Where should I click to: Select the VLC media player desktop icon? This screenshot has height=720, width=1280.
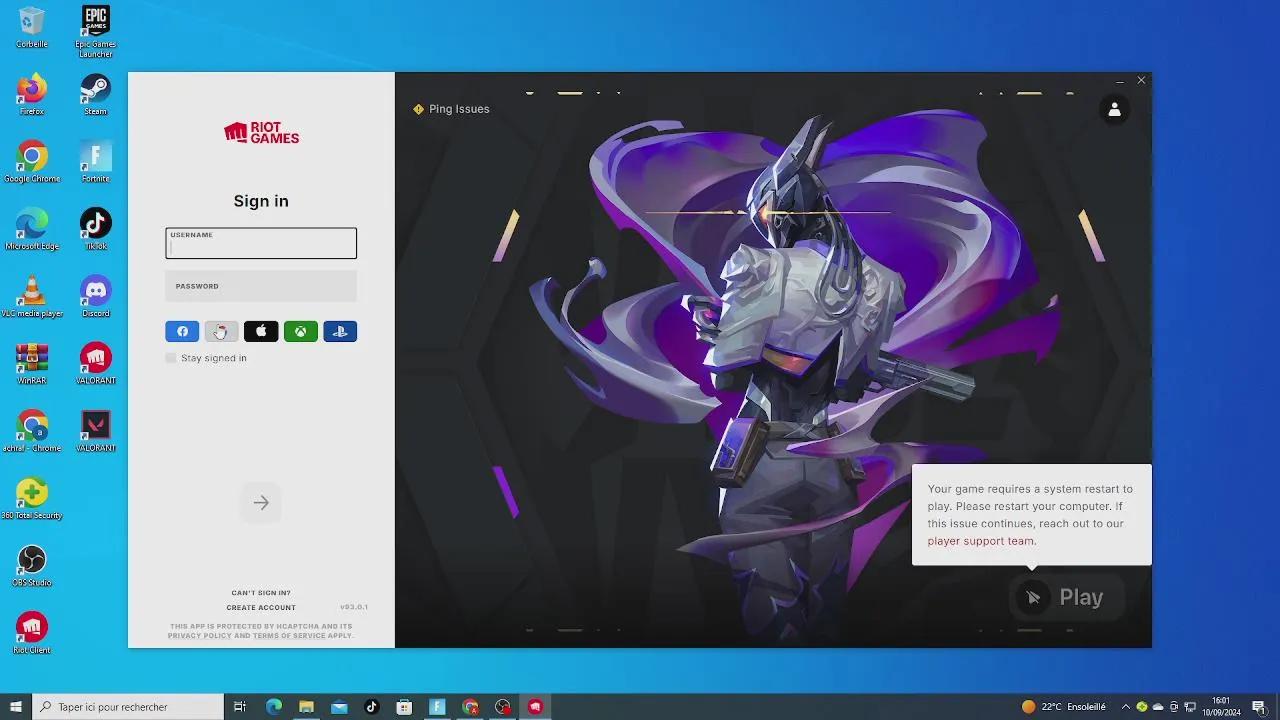[x=32, y=297]
